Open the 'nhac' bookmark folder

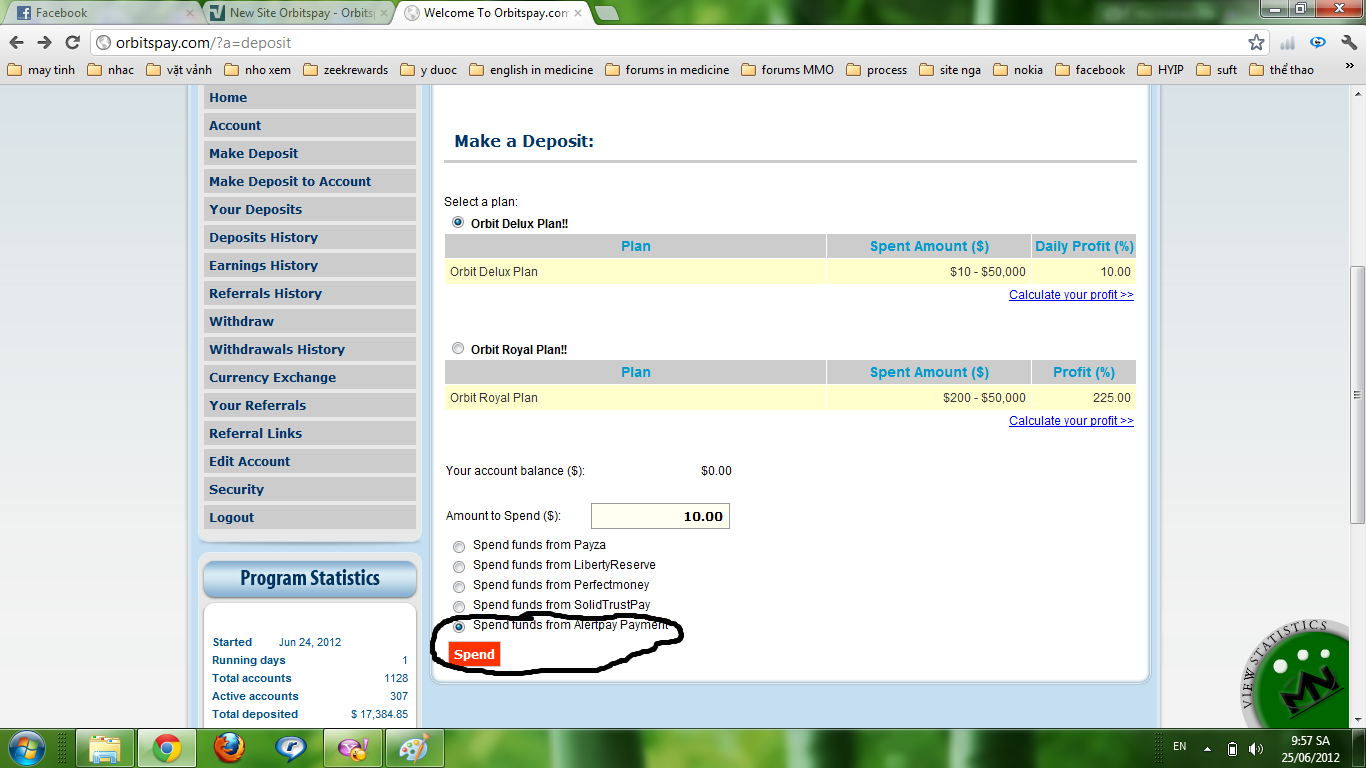click(110, 70)
